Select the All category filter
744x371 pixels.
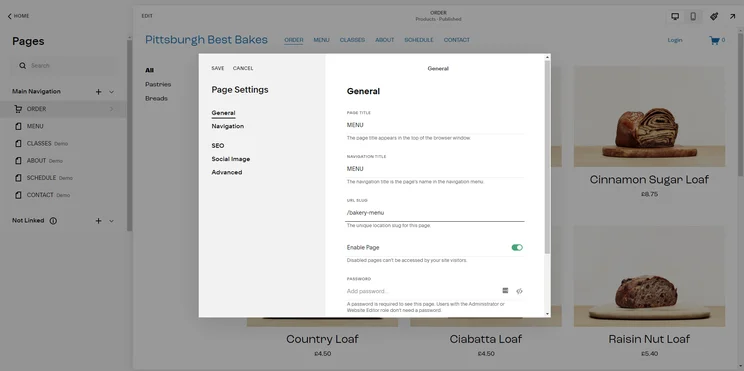[149, 70]
